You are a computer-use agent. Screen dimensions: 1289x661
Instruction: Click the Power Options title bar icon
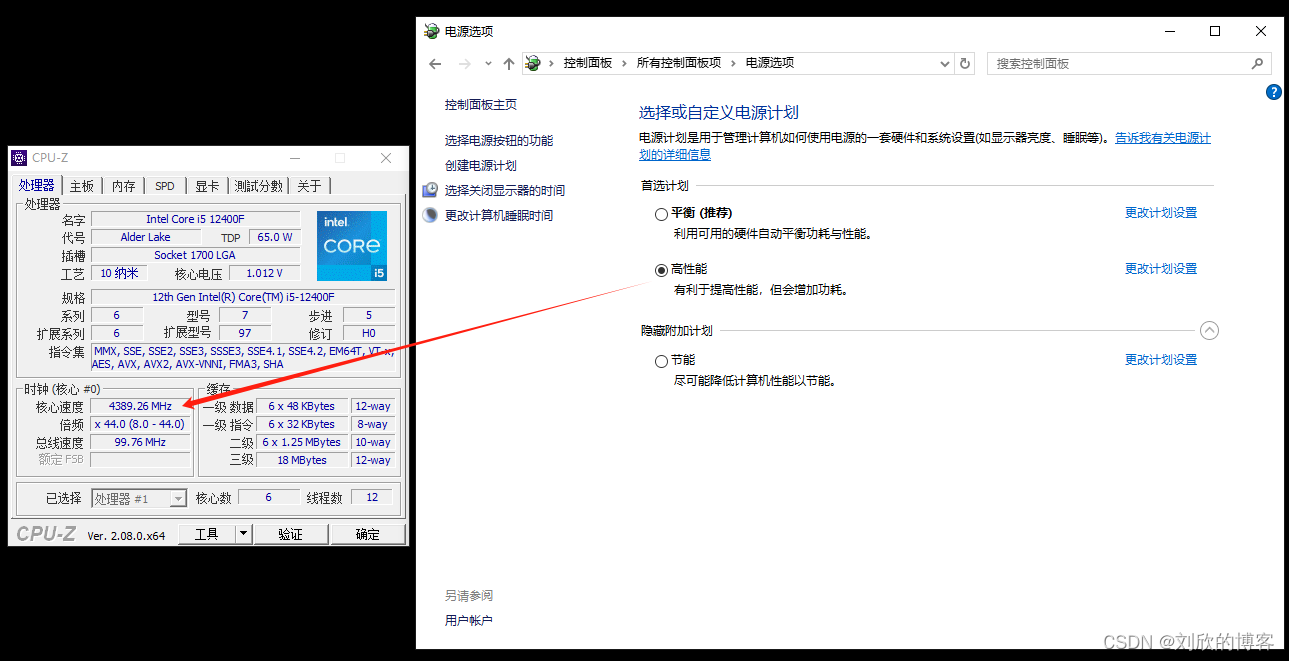431,31
